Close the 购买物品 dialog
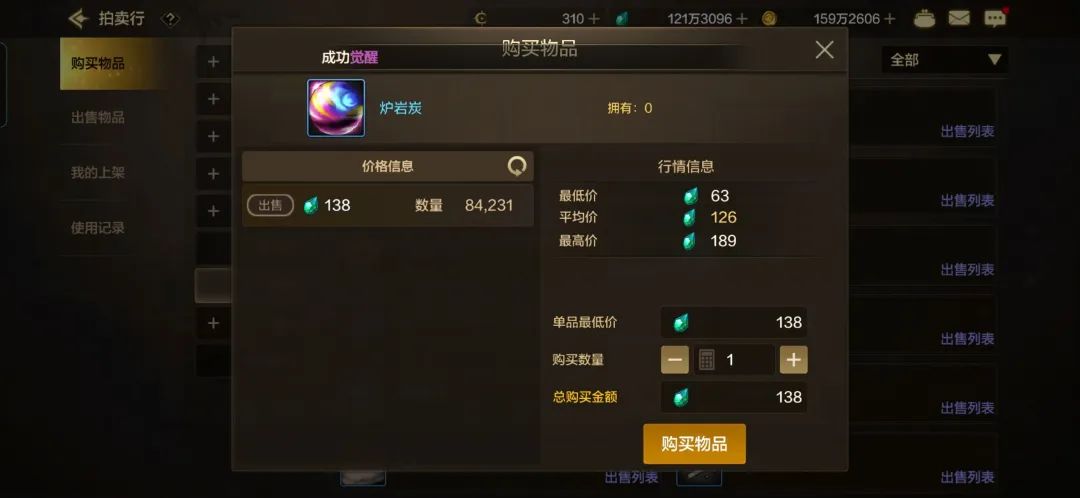 tap(824, 50)
